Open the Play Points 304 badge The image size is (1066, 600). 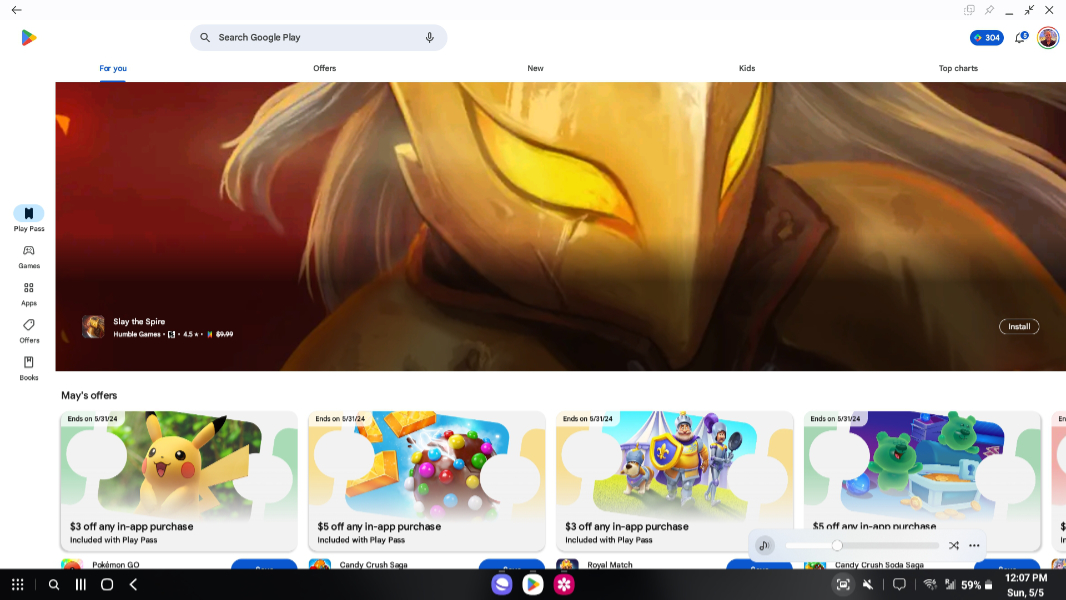coord(986,38)
